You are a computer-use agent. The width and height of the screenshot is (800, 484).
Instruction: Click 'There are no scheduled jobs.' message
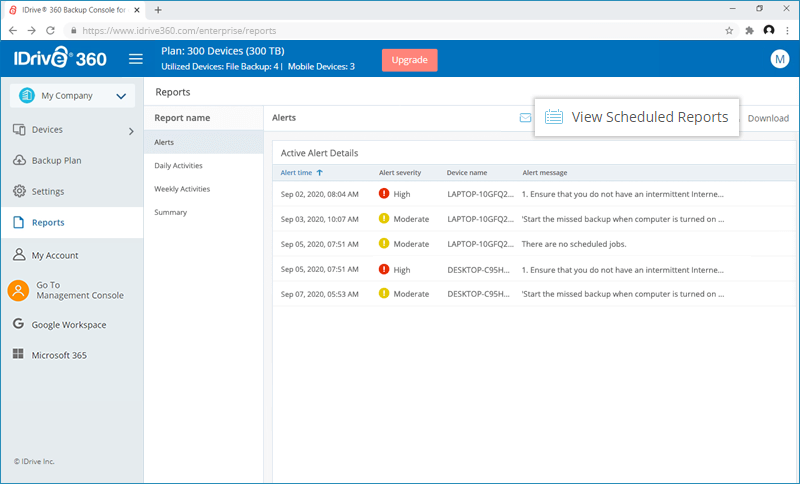(574, 244)
